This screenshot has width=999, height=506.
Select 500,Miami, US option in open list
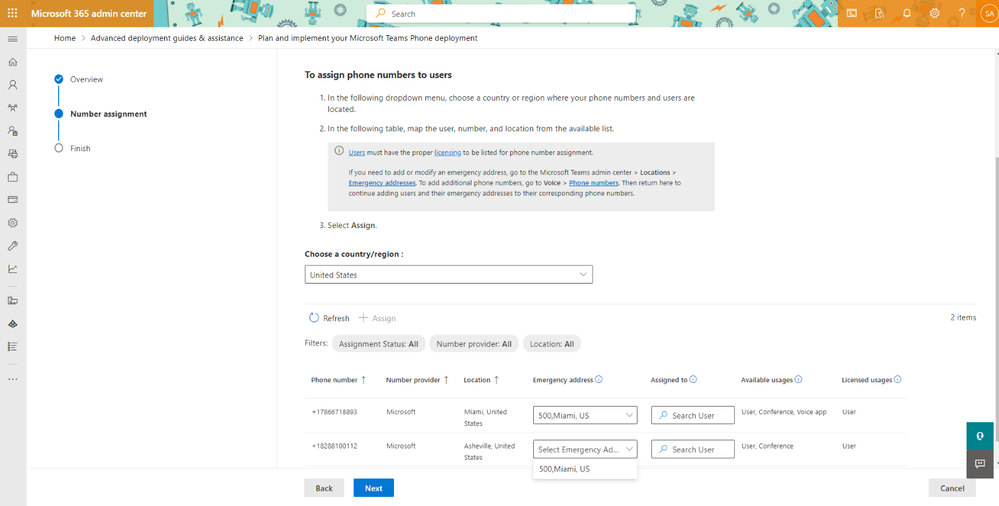coord(585,468)
